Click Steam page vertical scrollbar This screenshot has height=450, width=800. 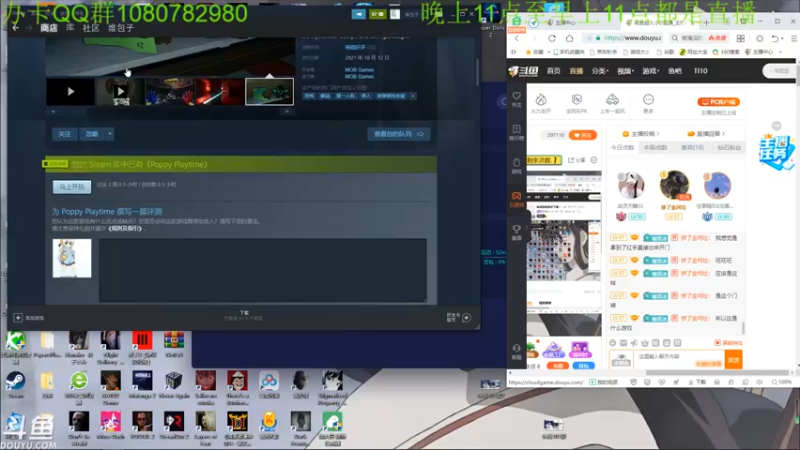click(478, 72)
